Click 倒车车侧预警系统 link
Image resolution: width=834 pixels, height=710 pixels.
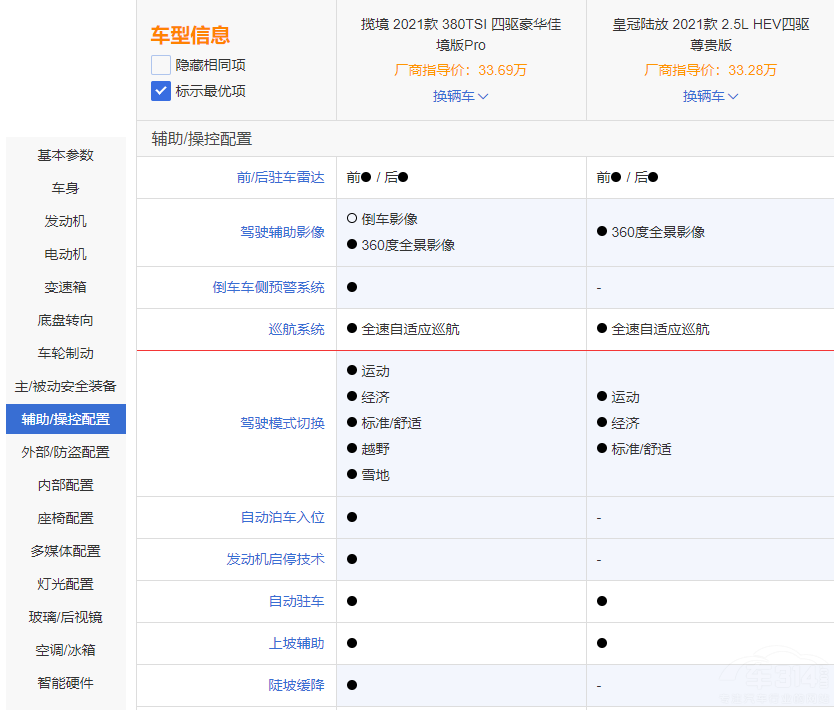point(268,287)
